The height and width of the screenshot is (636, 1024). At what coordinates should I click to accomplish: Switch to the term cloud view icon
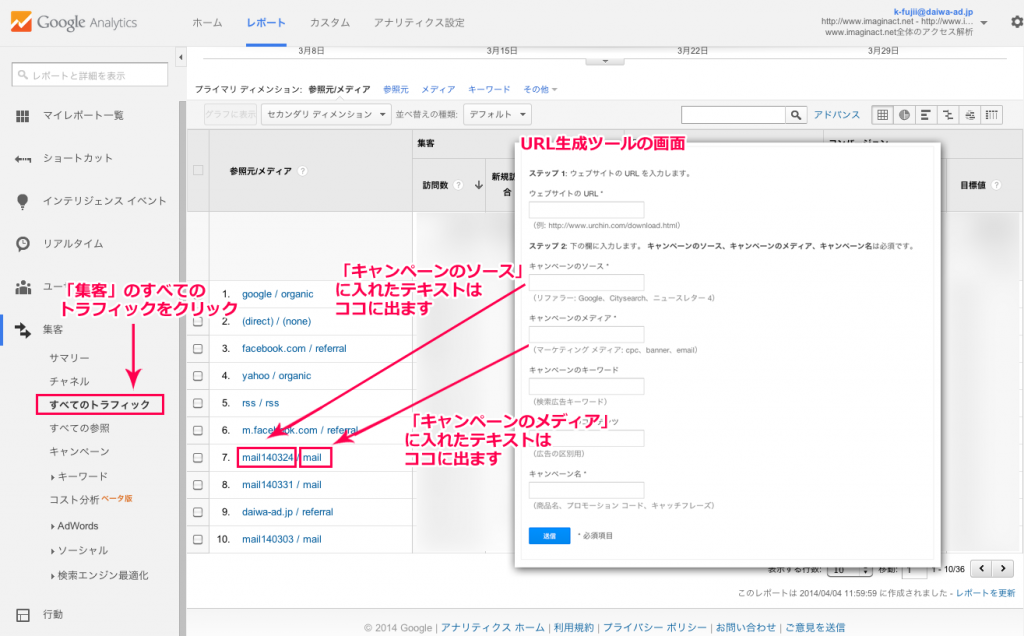970,115
